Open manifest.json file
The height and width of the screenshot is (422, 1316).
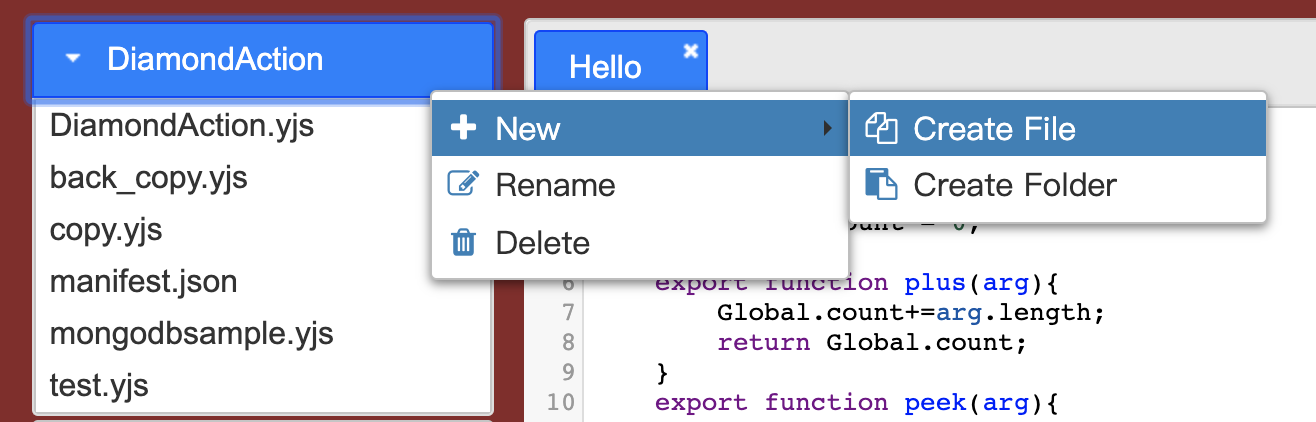143,282
